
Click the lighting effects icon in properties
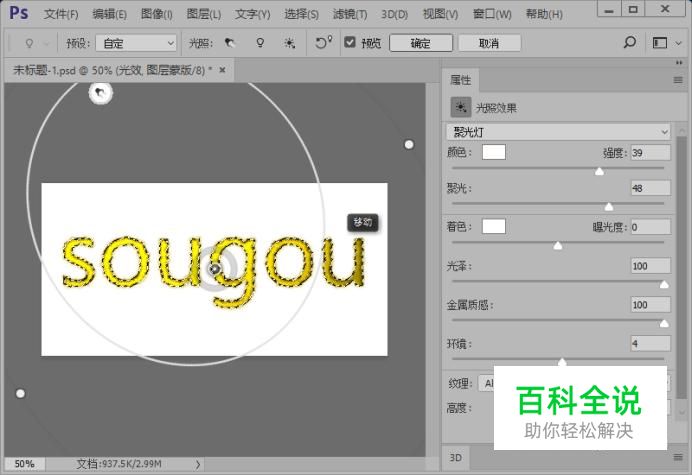coord(461,107)
